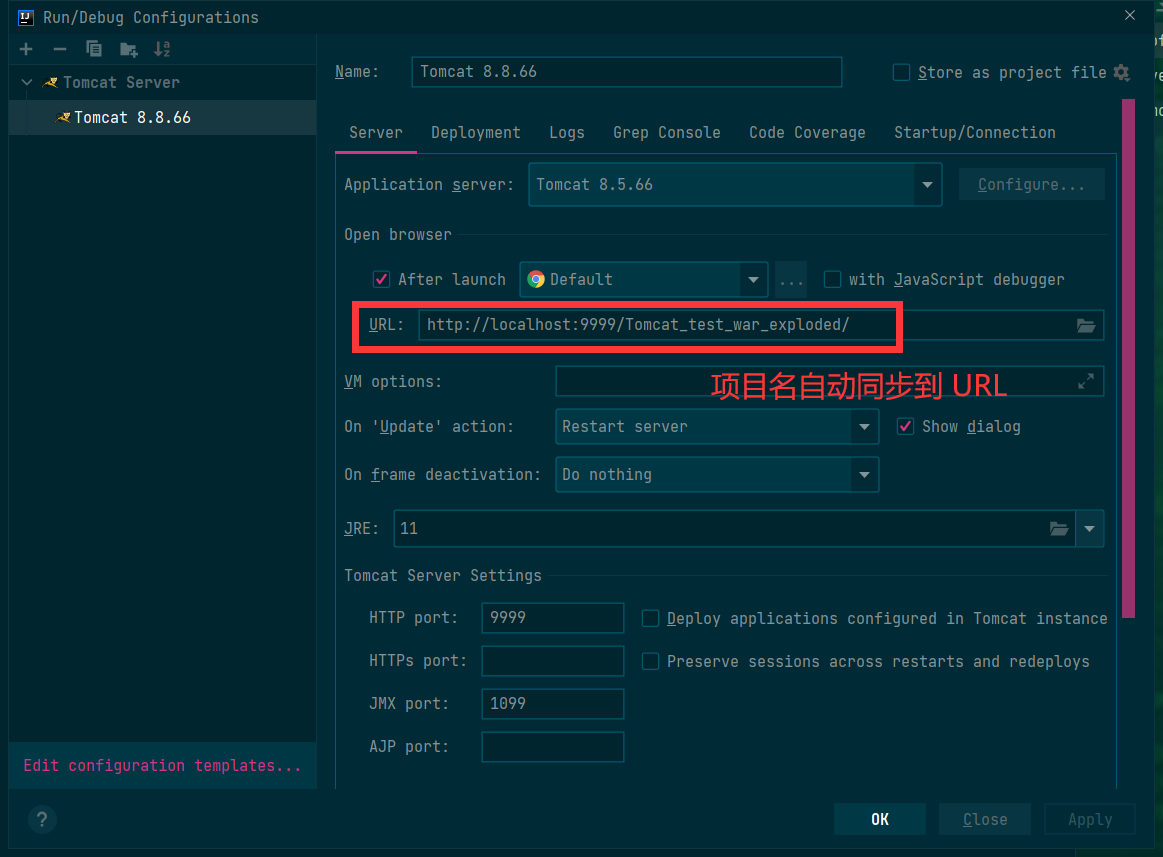Switch to the Startup/Connection tab
1163x857 pixels.
975,133
